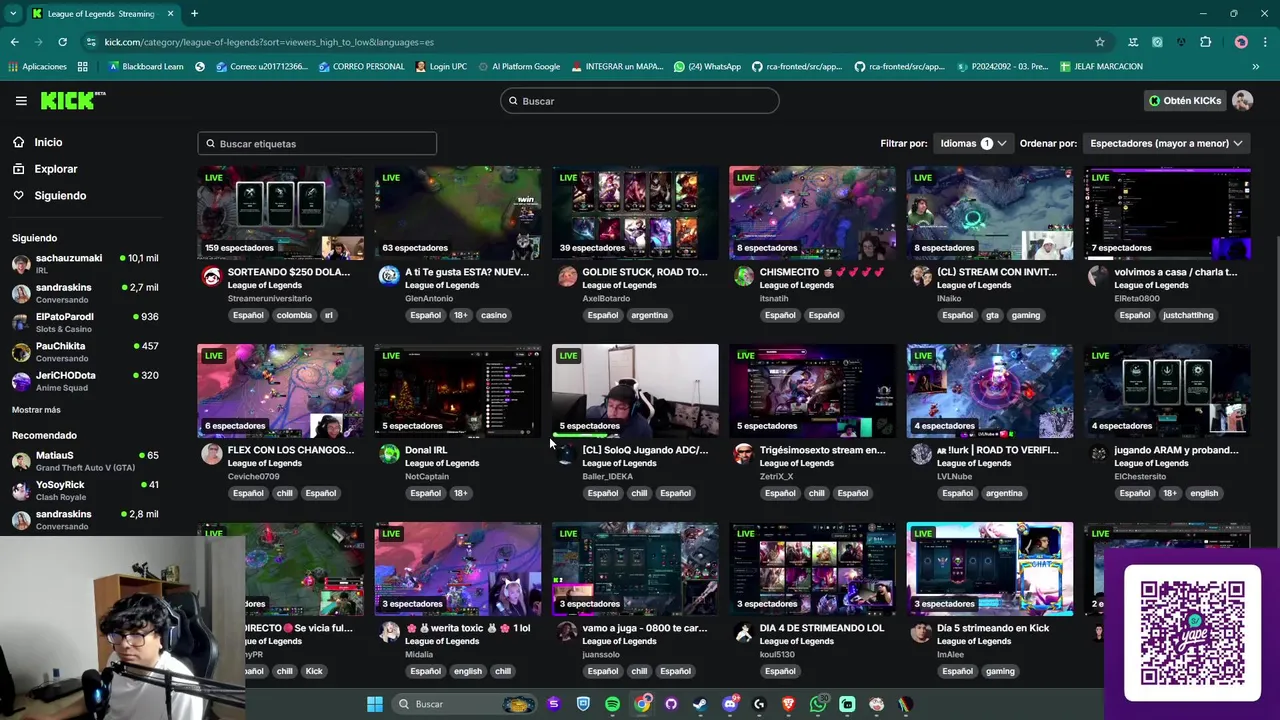This screenshot has width=1280, height=720.
Task: Click the itsnatih channel avatar
Action: point(744,277)
